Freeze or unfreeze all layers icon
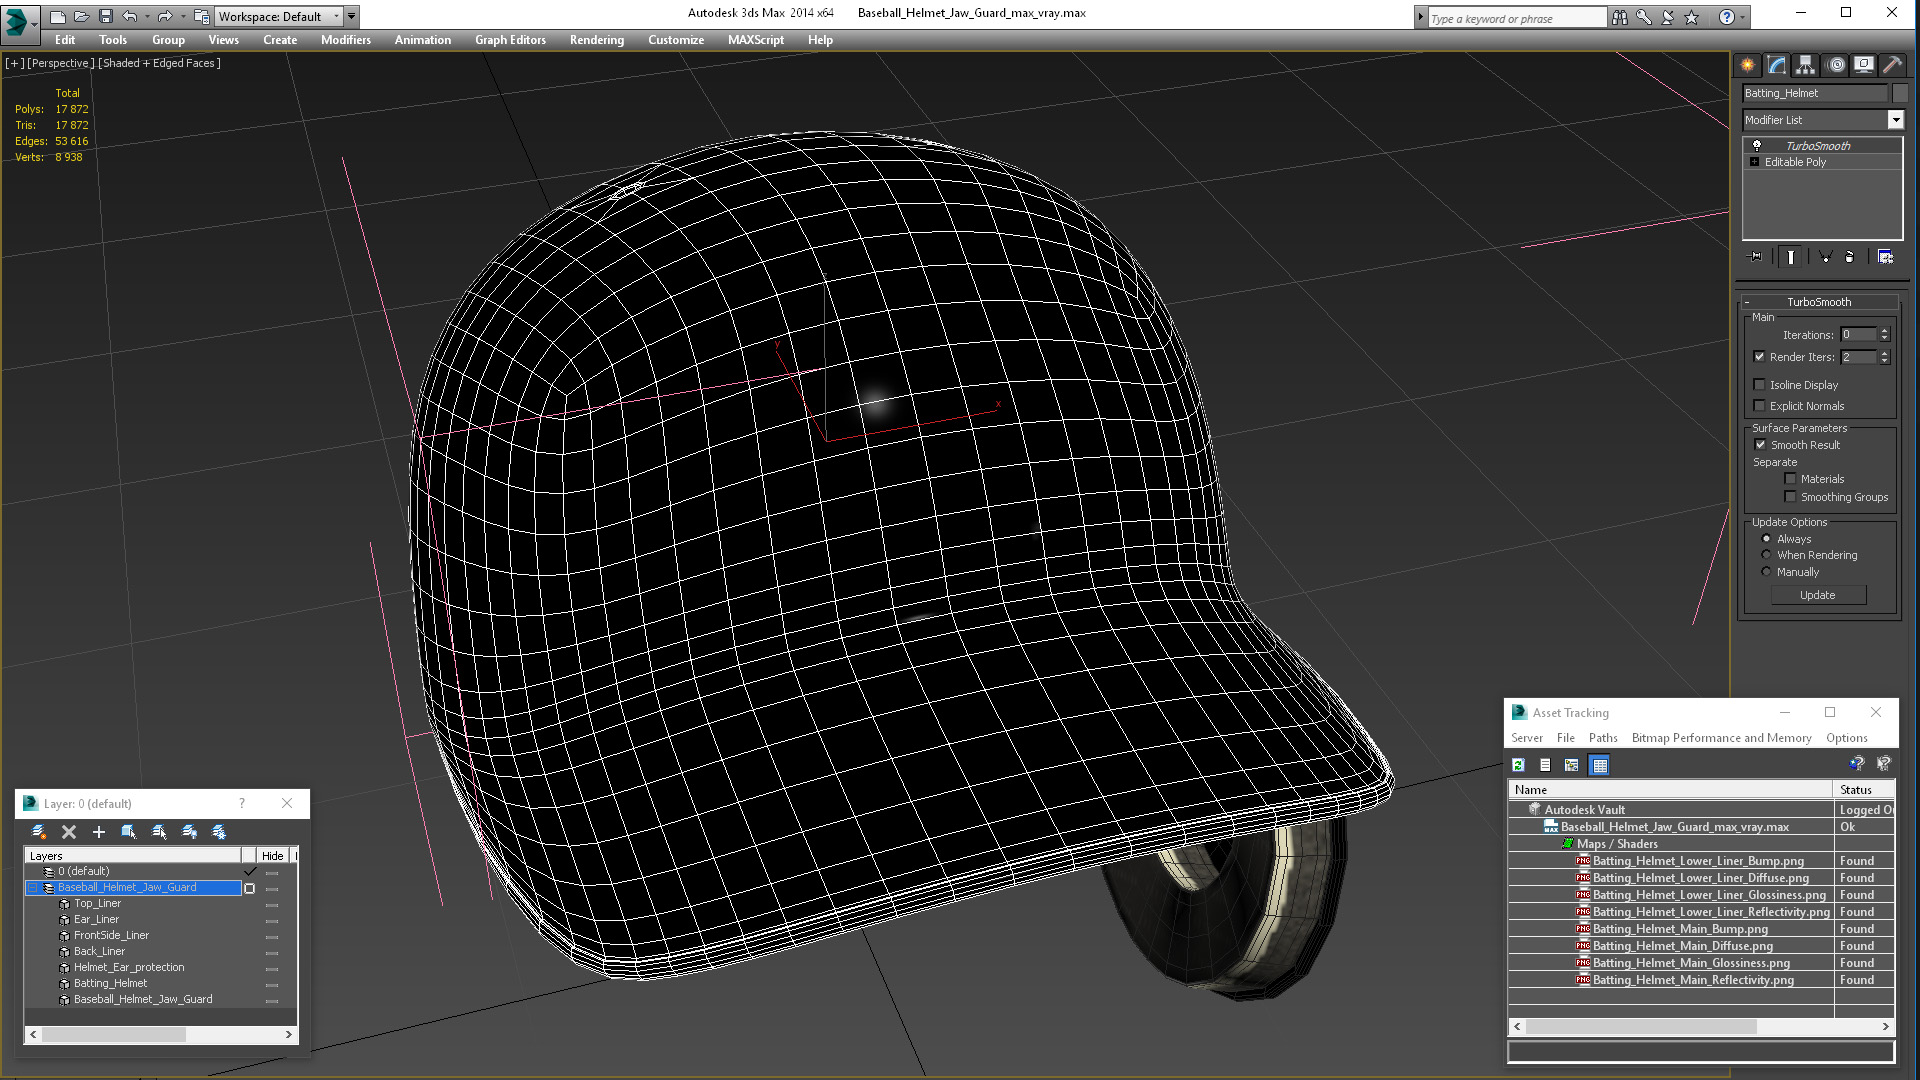1920x1080 pixels. pos(219,832)
